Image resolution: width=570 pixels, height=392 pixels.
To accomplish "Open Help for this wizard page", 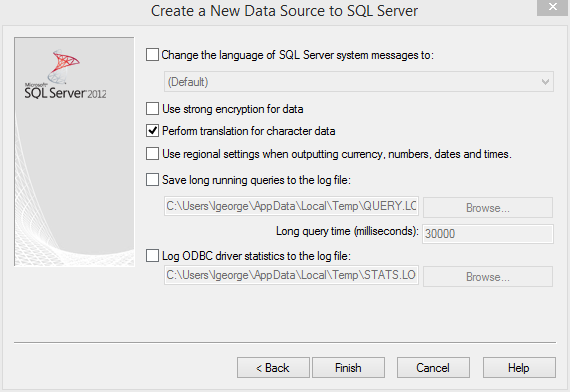I will (519, 368).
